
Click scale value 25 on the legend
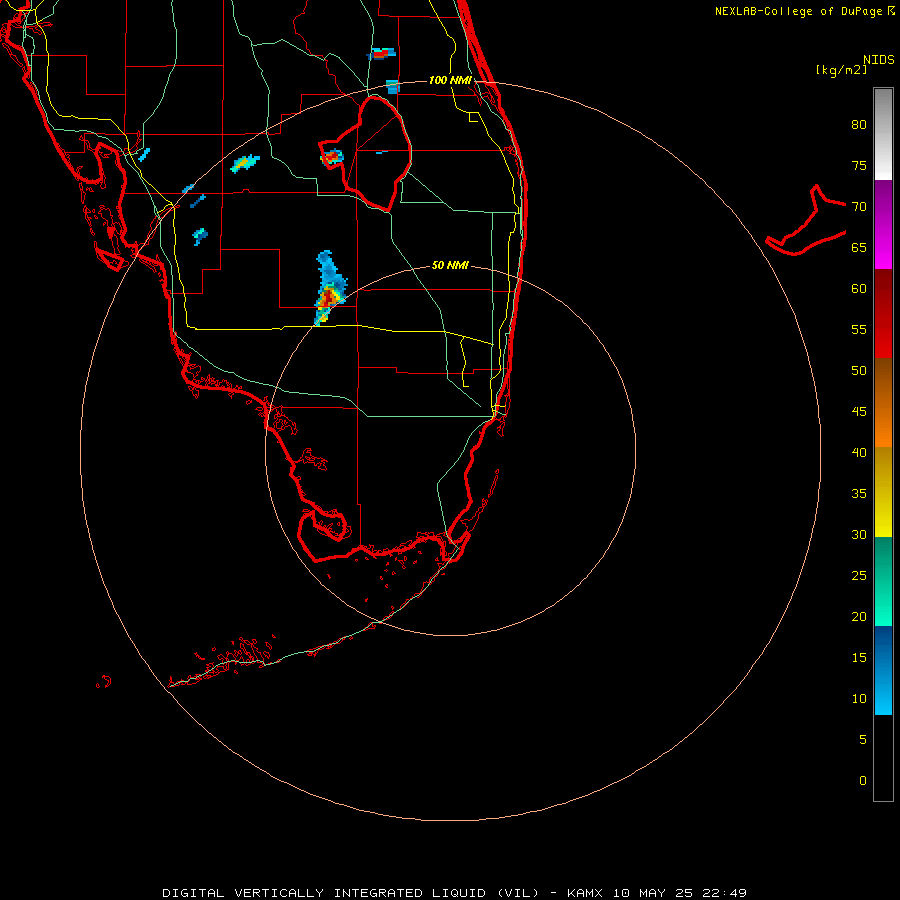859,576
